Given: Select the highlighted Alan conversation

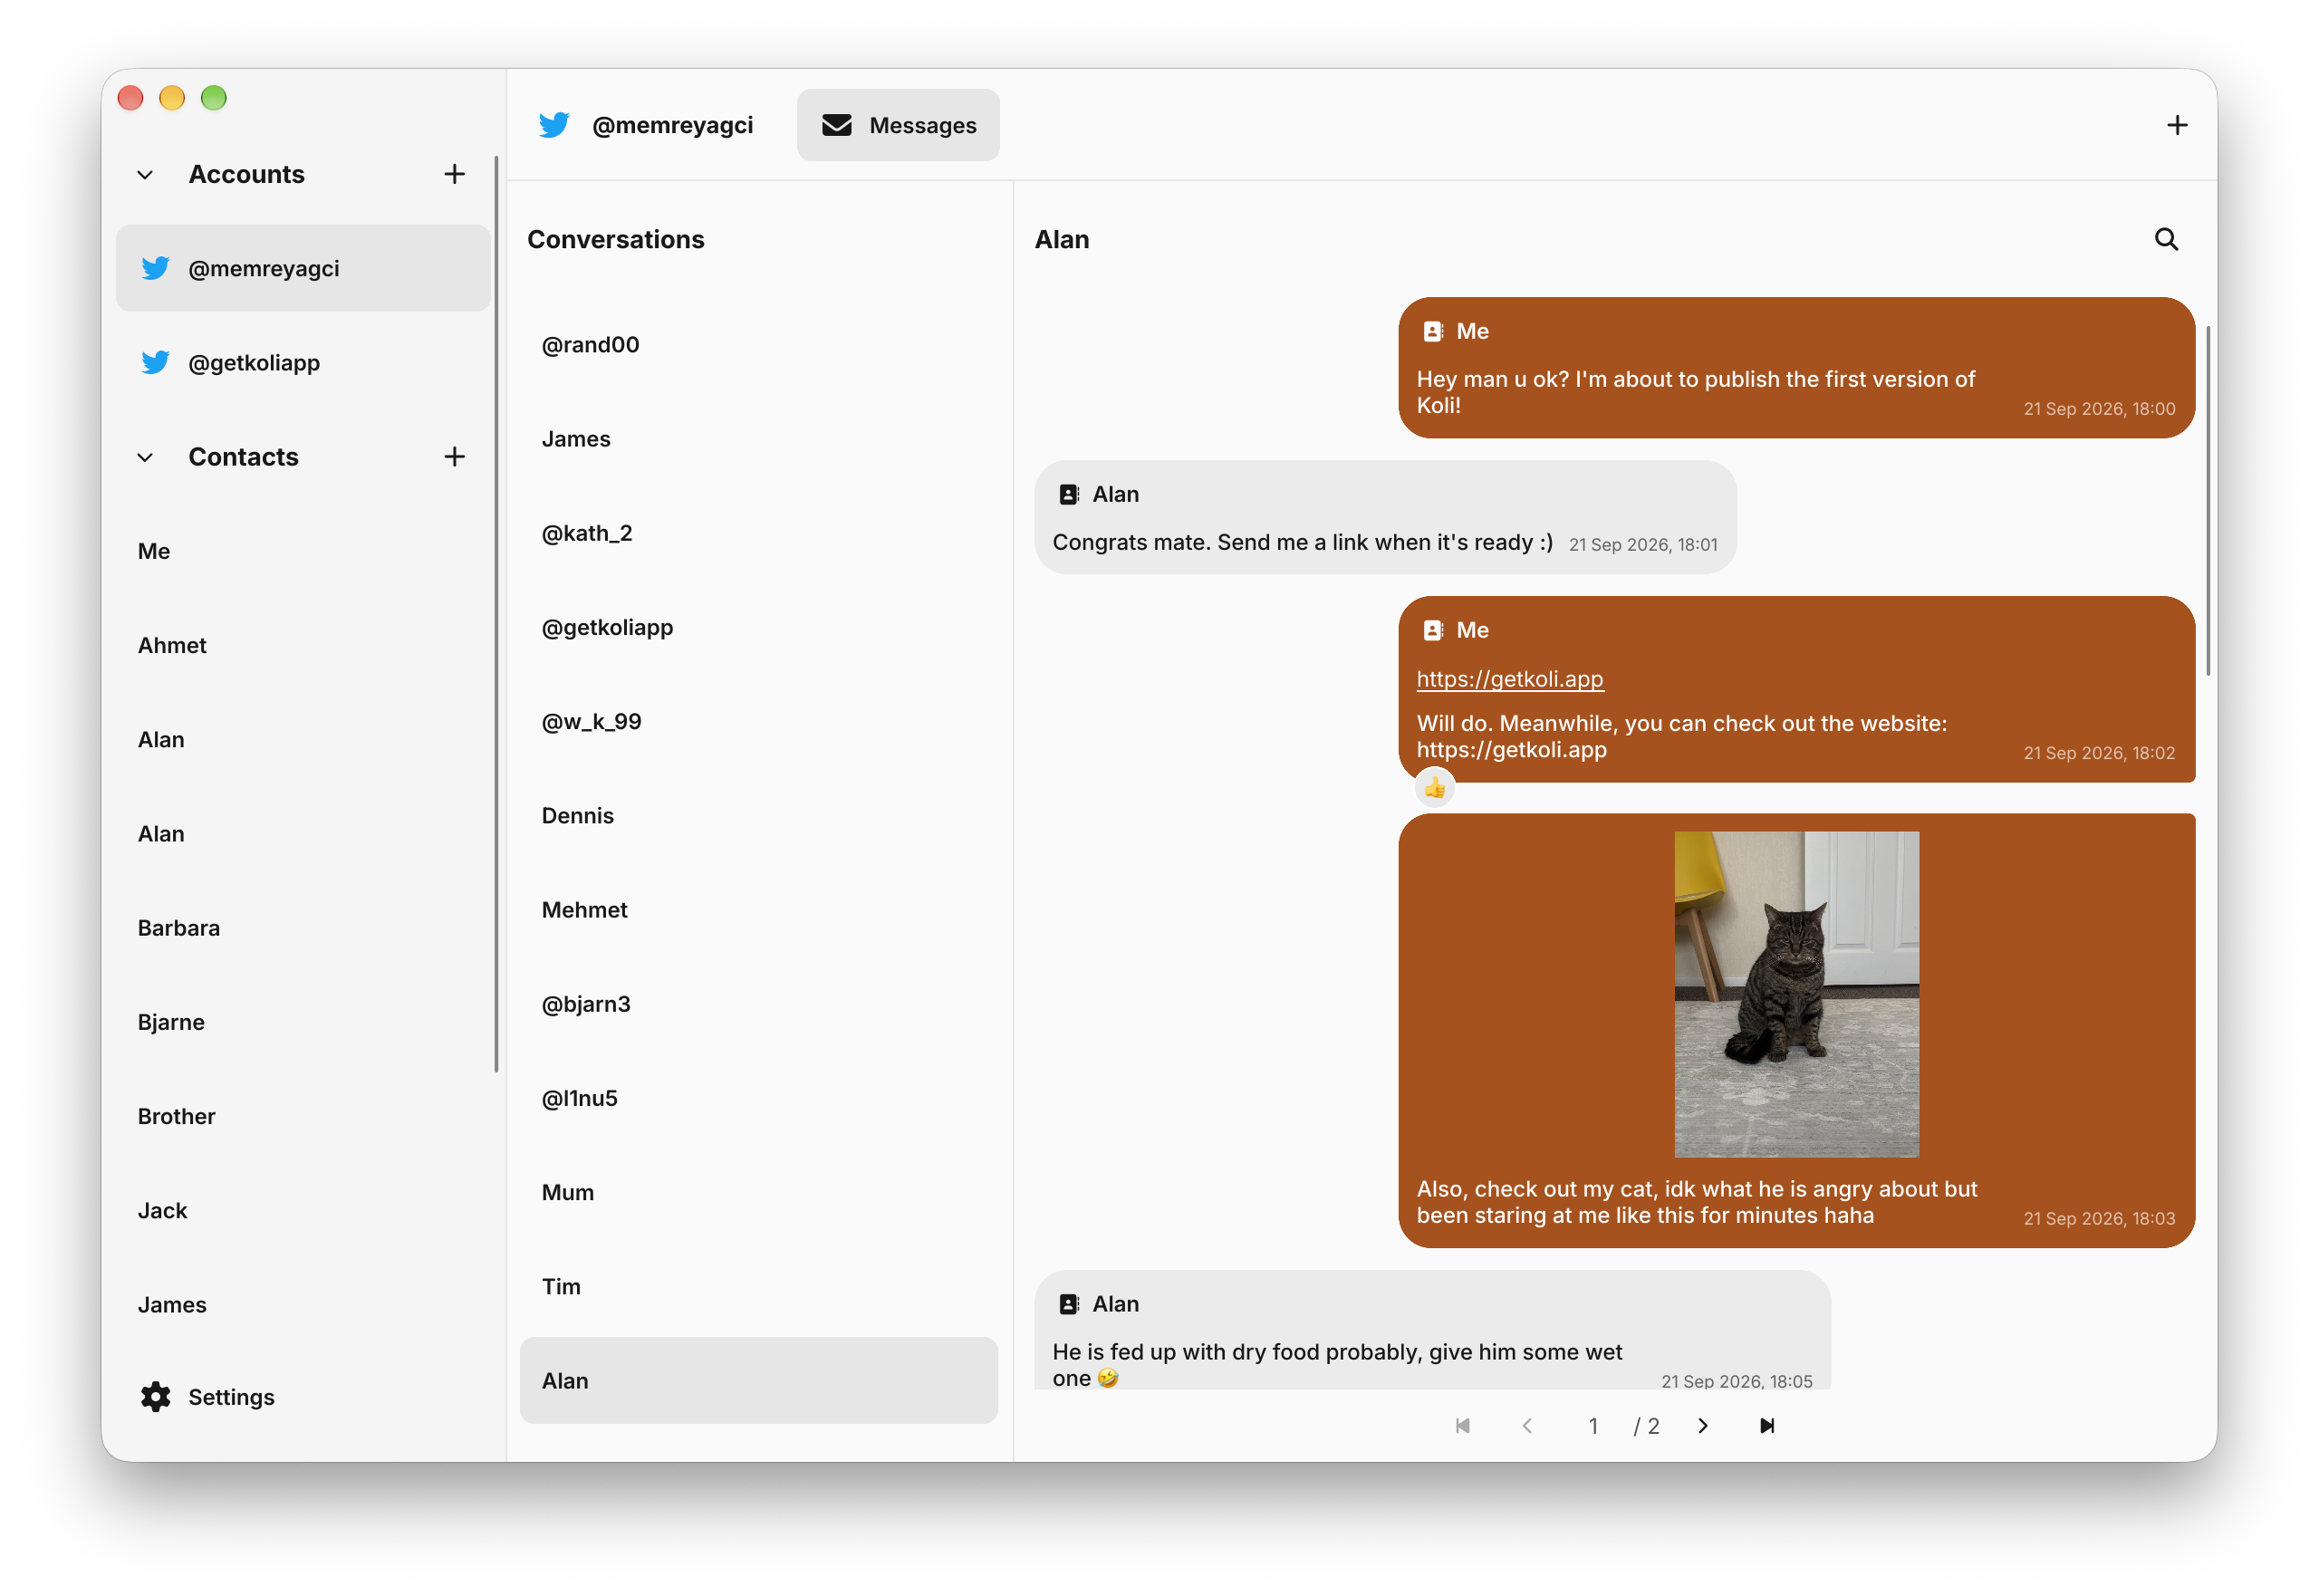Looking at the screenshot, I should click(x=759, y=1380).
